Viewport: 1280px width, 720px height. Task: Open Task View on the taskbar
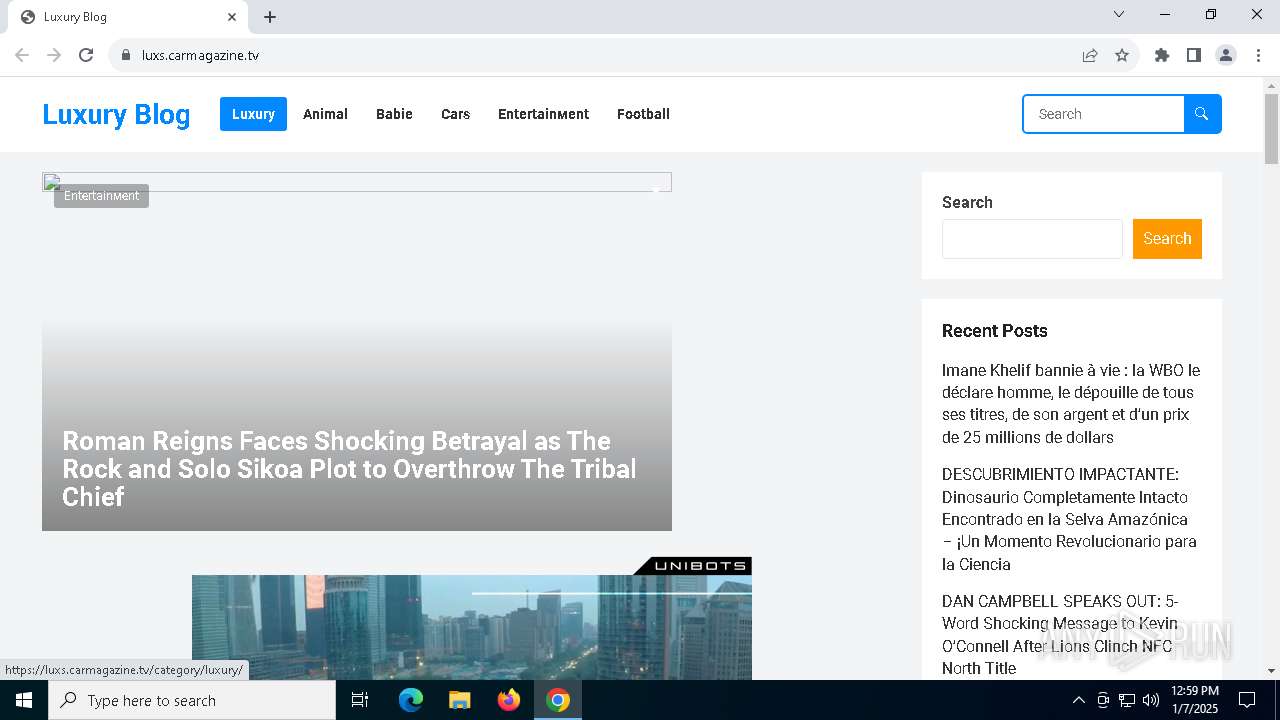pos(360,700)
